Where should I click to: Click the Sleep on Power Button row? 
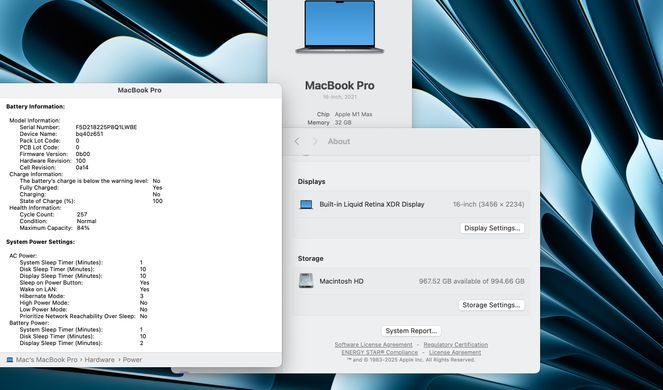pyautogui.click(x=84, y=283)
